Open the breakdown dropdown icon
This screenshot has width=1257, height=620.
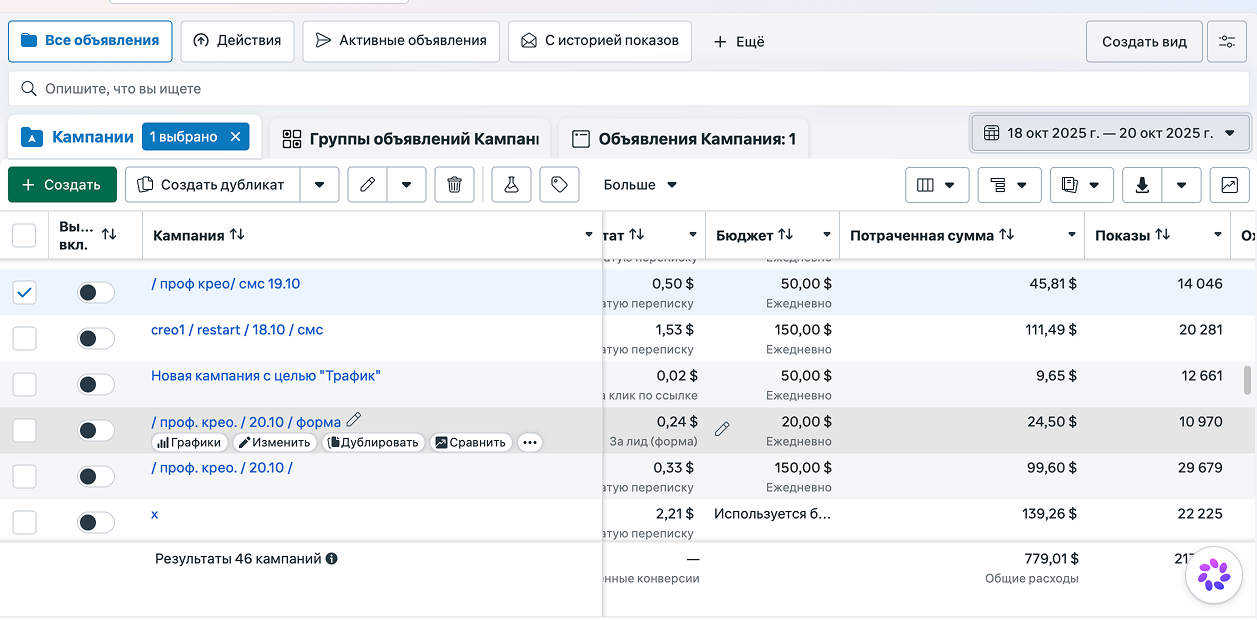[1009, 185]
